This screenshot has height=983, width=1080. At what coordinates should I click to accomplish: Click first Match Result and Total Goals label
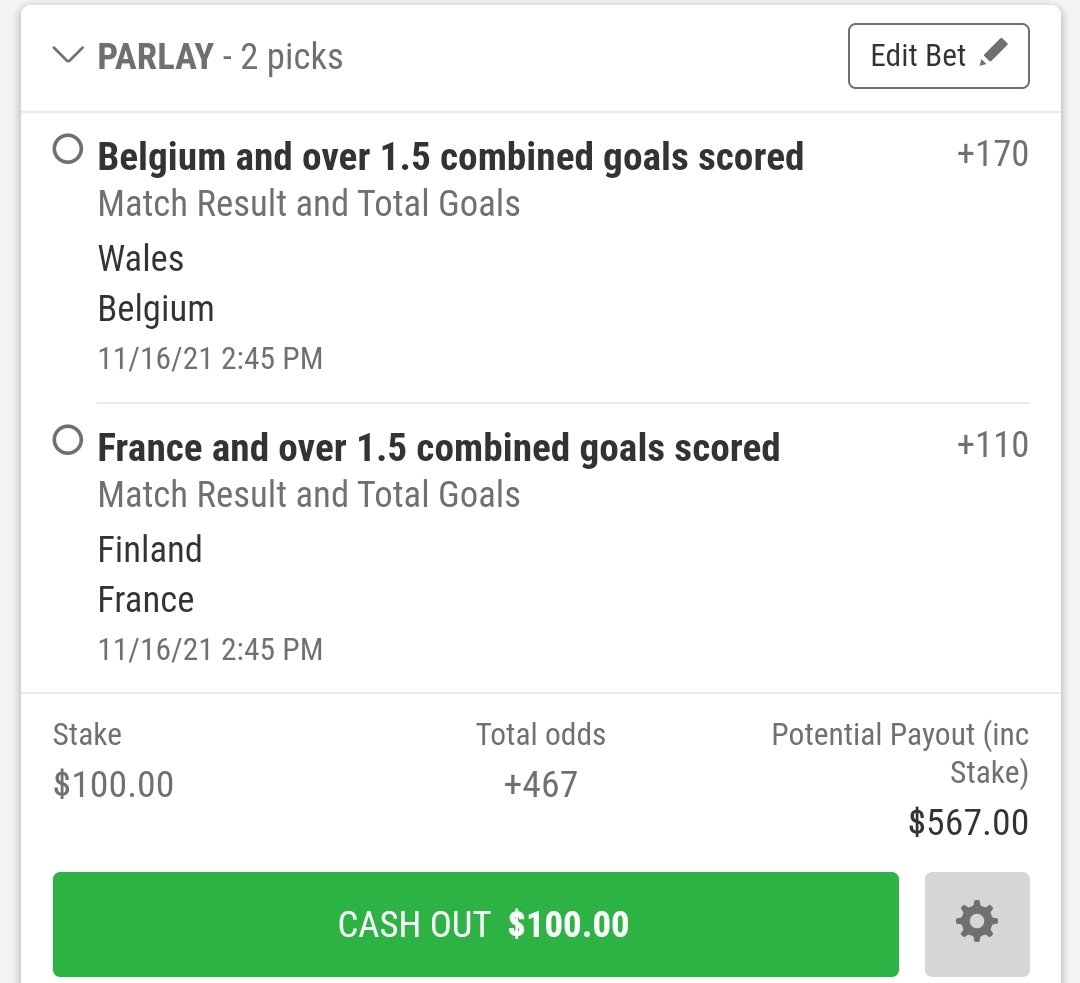pyautogui.click(x=309, y=204)
